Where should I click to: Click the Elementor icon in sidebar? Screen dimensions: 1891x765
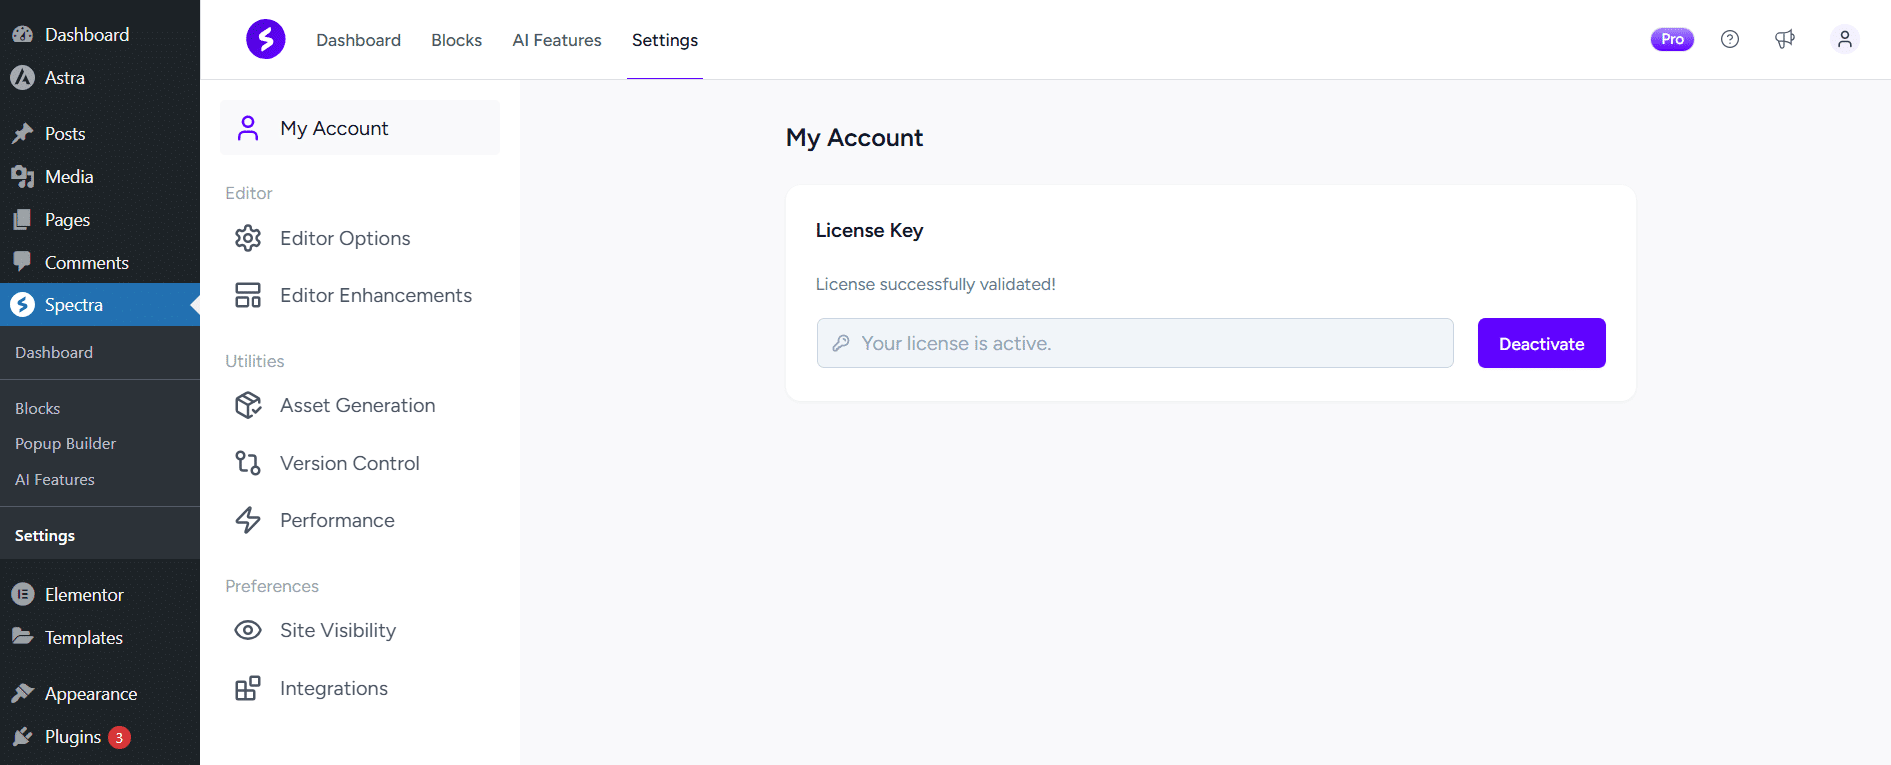coord(22,594)
